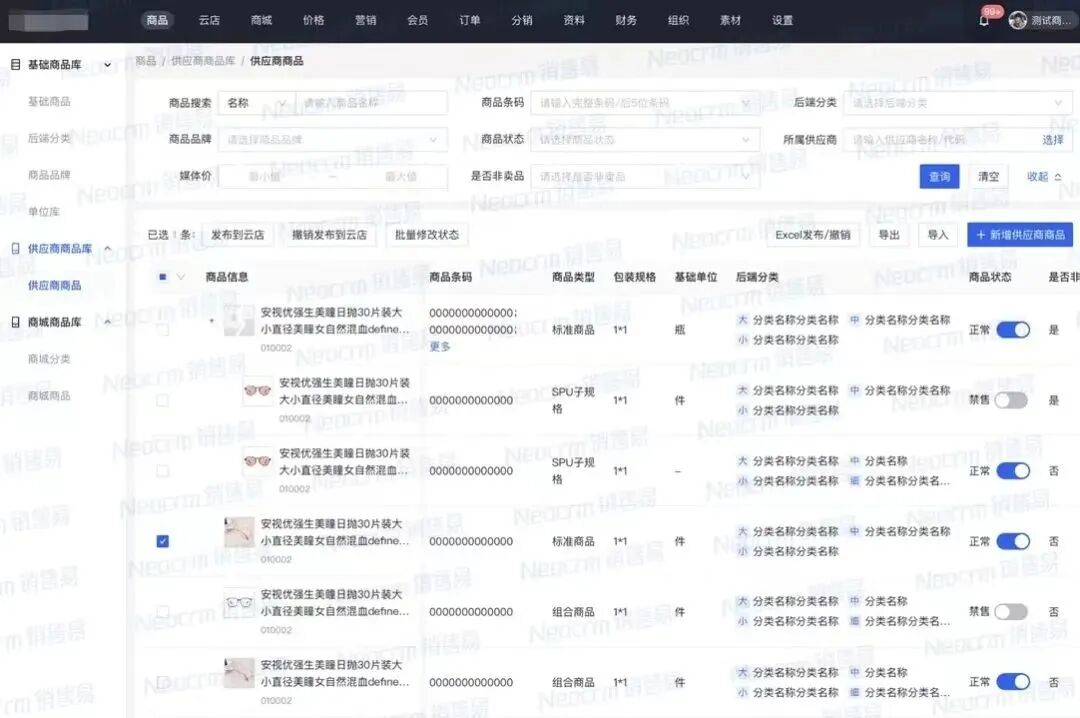1080x718 pixels.
Task: Click the 查询 search button
Action: click(x=938, y=176)
